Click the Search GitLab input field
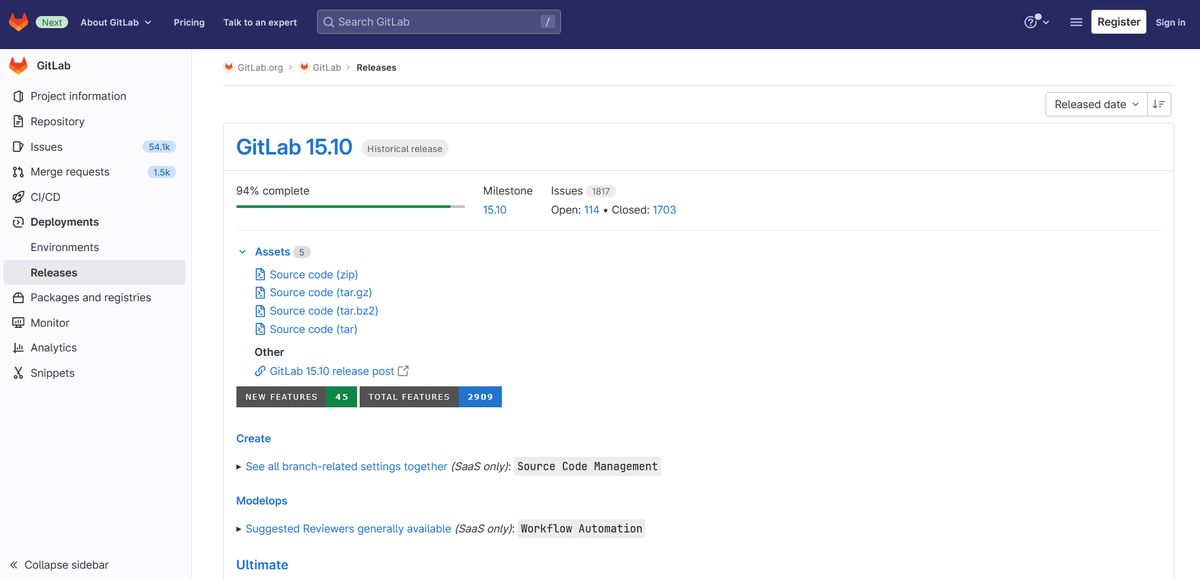 tap(438, 22)
